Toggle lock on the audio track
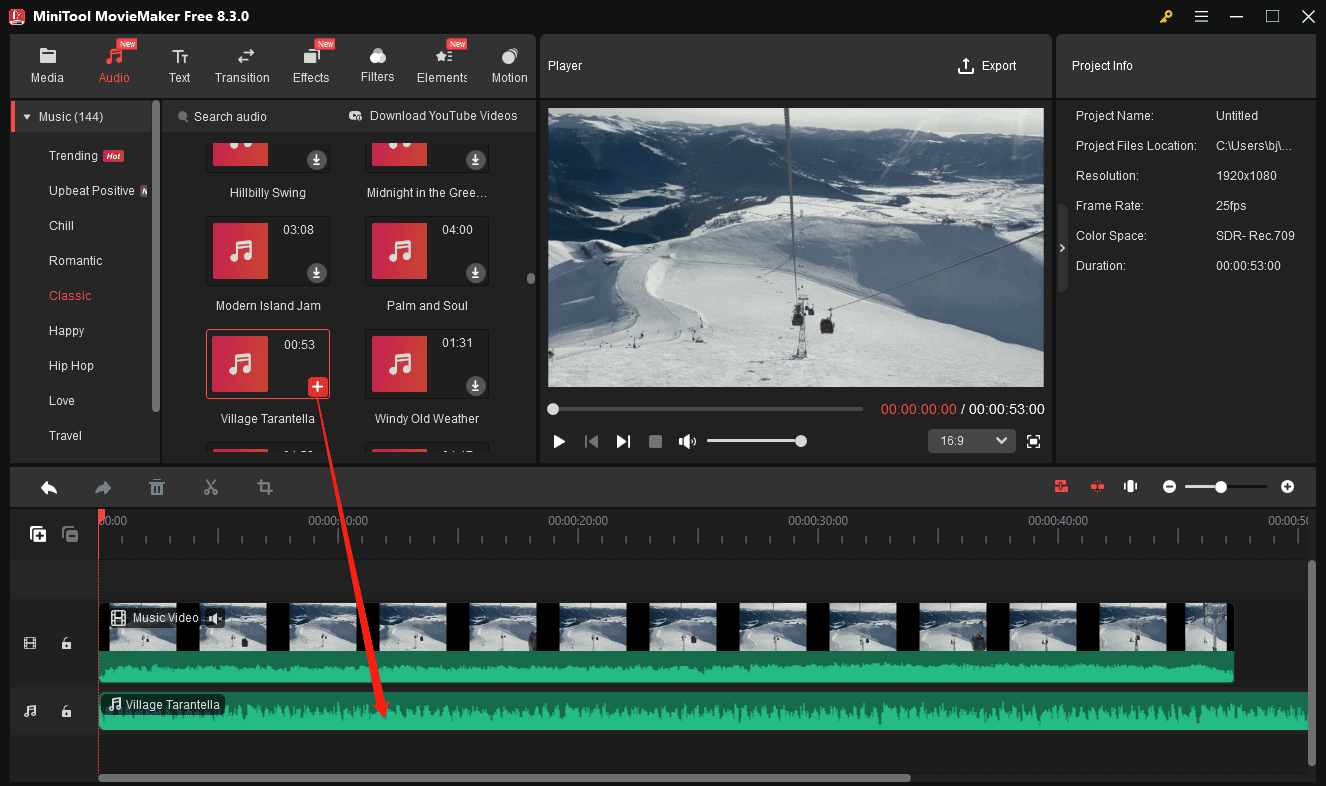The height and width of the screenshot is (786, 1326). click(66, 711)
